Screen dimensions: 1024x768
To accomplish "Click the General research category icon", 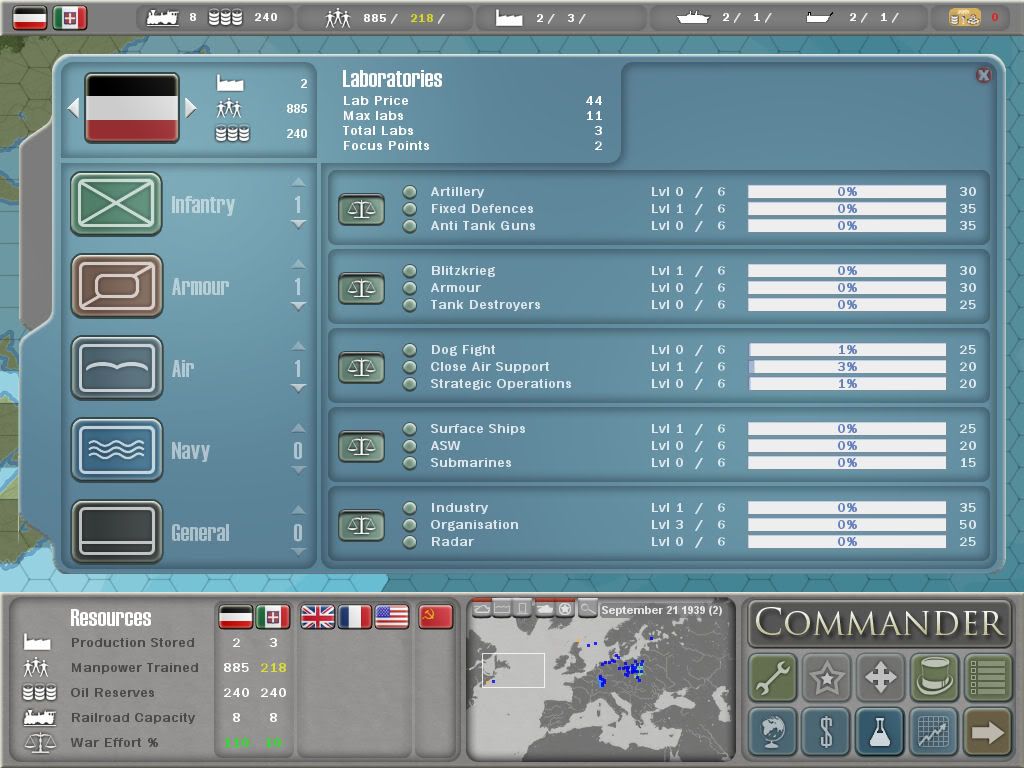I will (116, 532).
